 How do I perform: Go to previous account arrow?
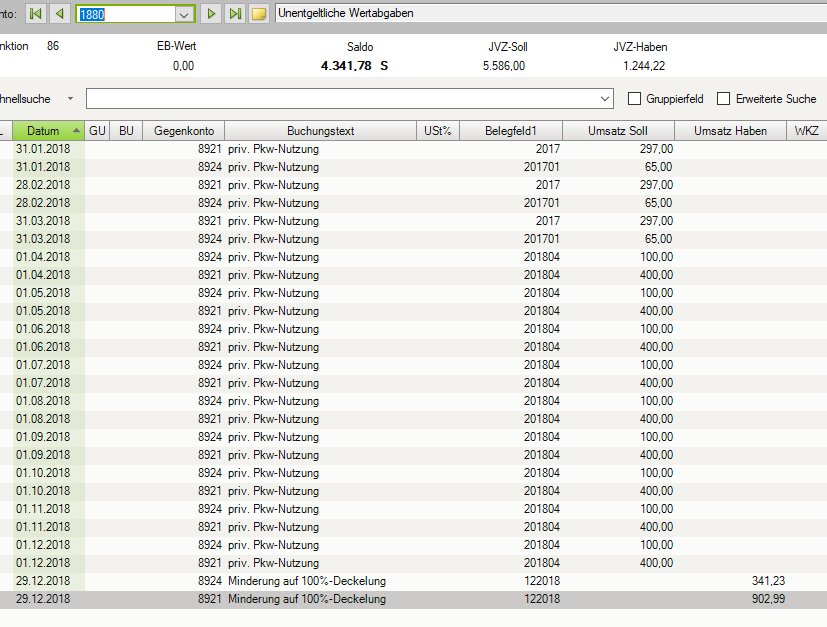pyautogui.click(x=60, y=14)
